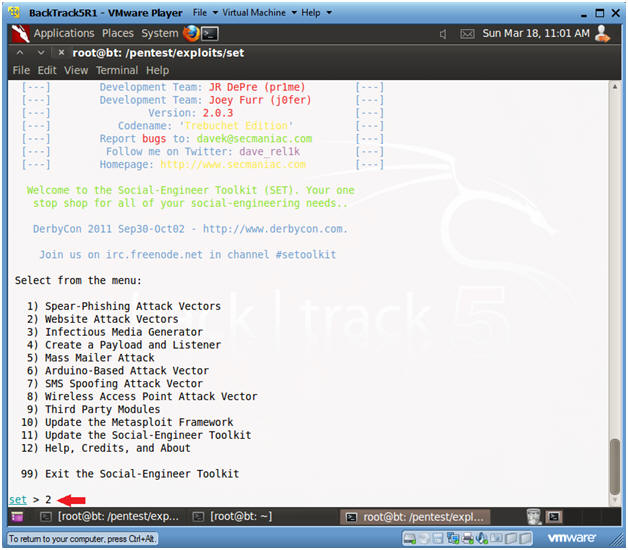
Task: Click terminal window down arrow button
Action: pyautogui.click(x=41, y=52)
